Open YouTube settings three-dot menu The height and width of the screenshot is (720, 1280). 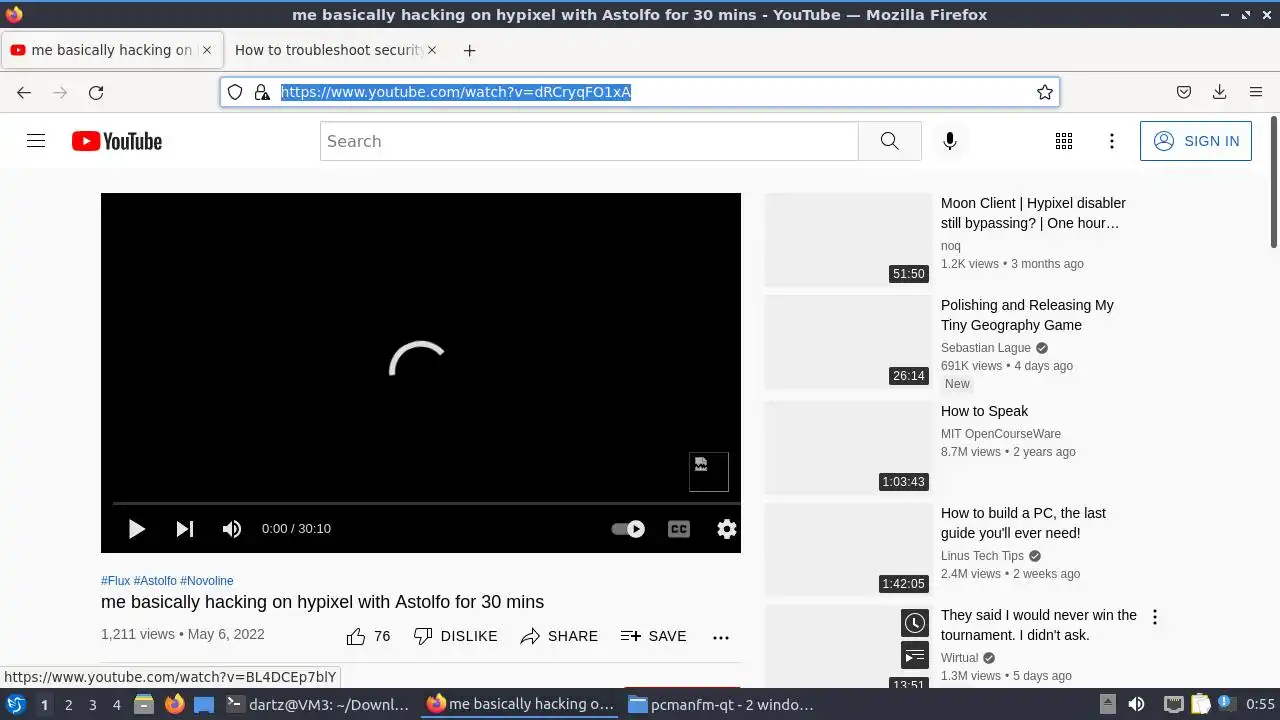1112,141
